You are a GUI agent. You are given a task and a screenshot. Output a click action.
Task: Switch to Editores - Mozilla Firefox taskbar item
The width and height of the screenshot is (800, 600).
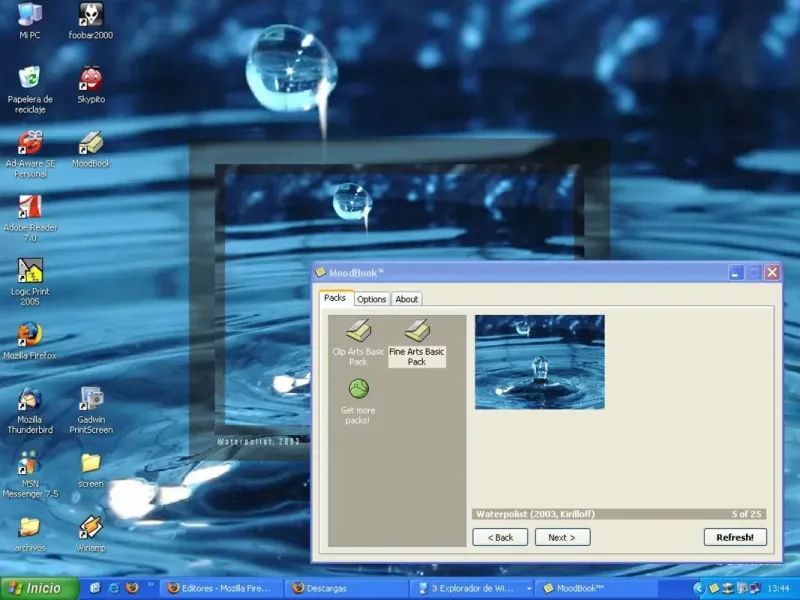click(x=222, y=588)
